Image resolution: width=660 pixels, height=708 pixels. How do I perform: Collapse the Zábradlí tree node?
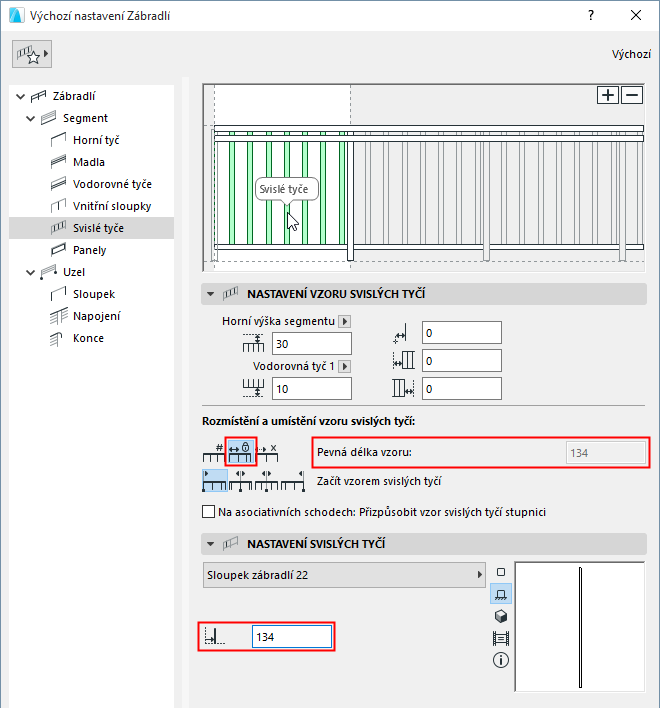[20, 96]
